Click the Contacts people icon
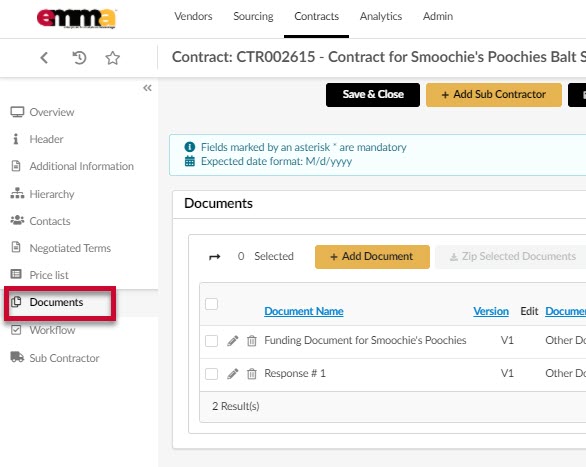The width and height of the screenshot is (586, 467). point(17,220)
